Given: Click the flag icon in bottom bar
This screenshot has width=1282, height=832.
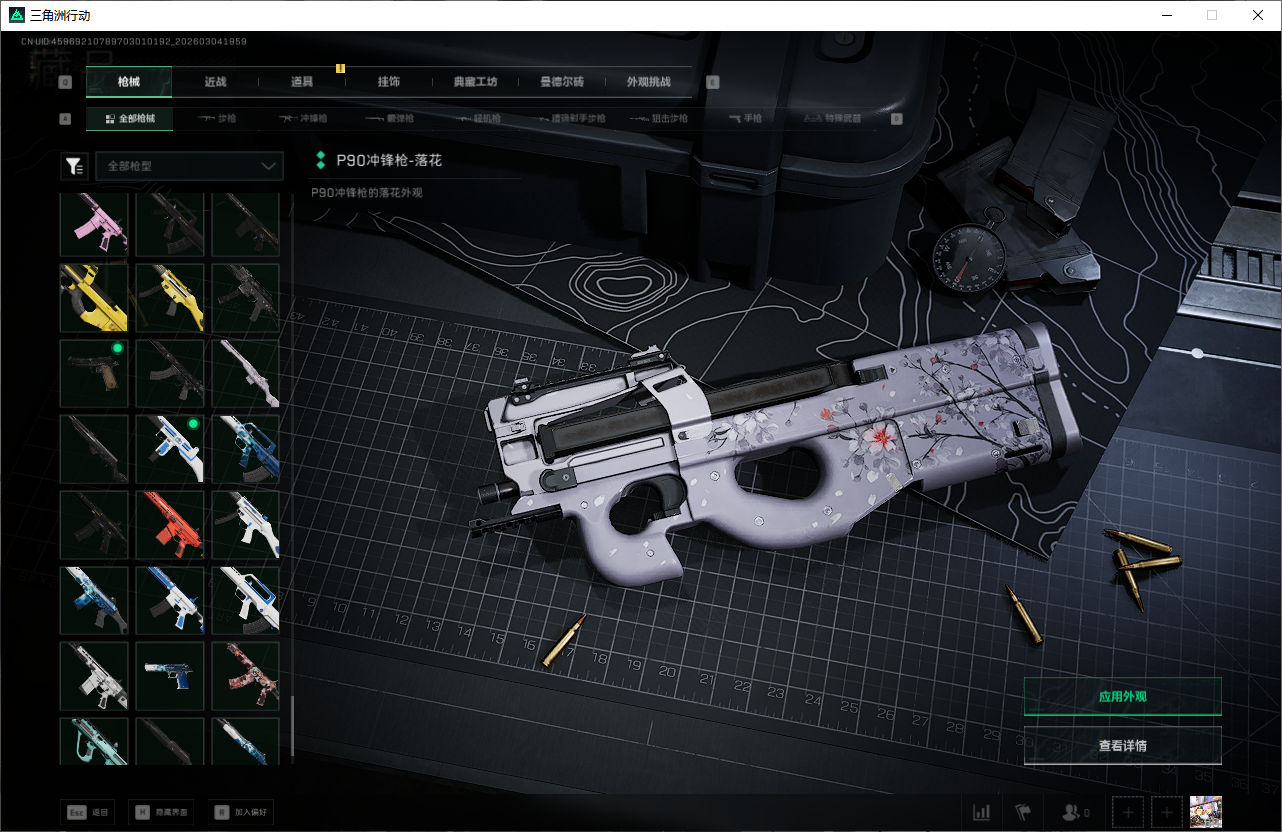Looking at the screenshot, I should (x=1023, y=812).
